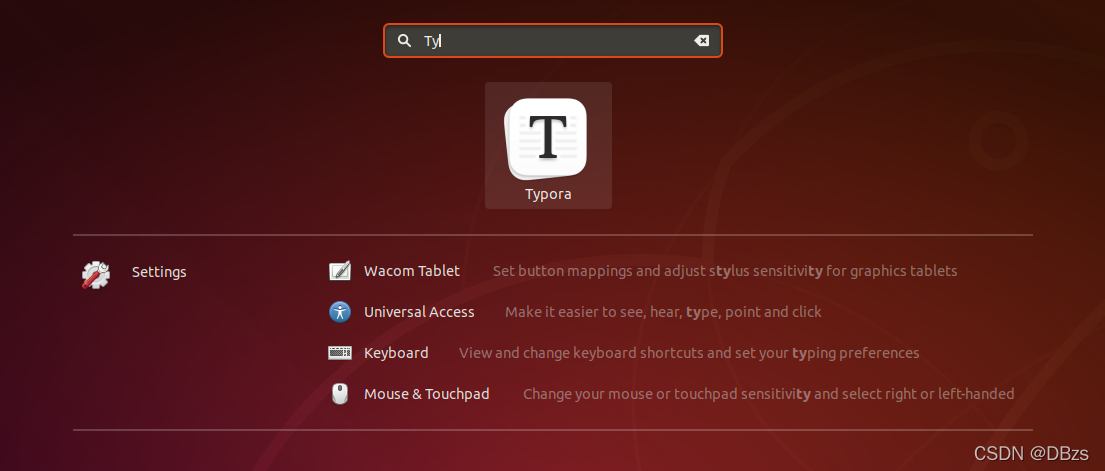This screenshot has width=1105, height=471.
Task: Select the Wacom Tablet result title
Action: [x=412, y=271]
